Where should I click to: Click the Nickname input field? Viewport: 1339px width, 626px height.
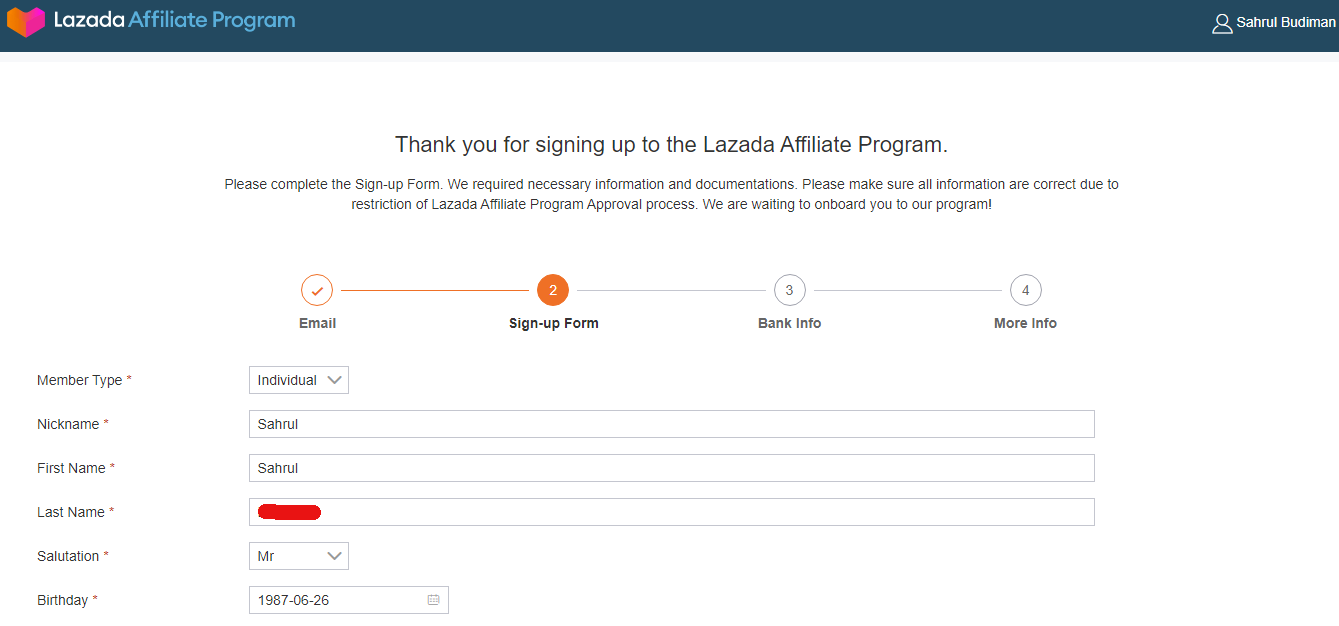[x=671, y=424]
